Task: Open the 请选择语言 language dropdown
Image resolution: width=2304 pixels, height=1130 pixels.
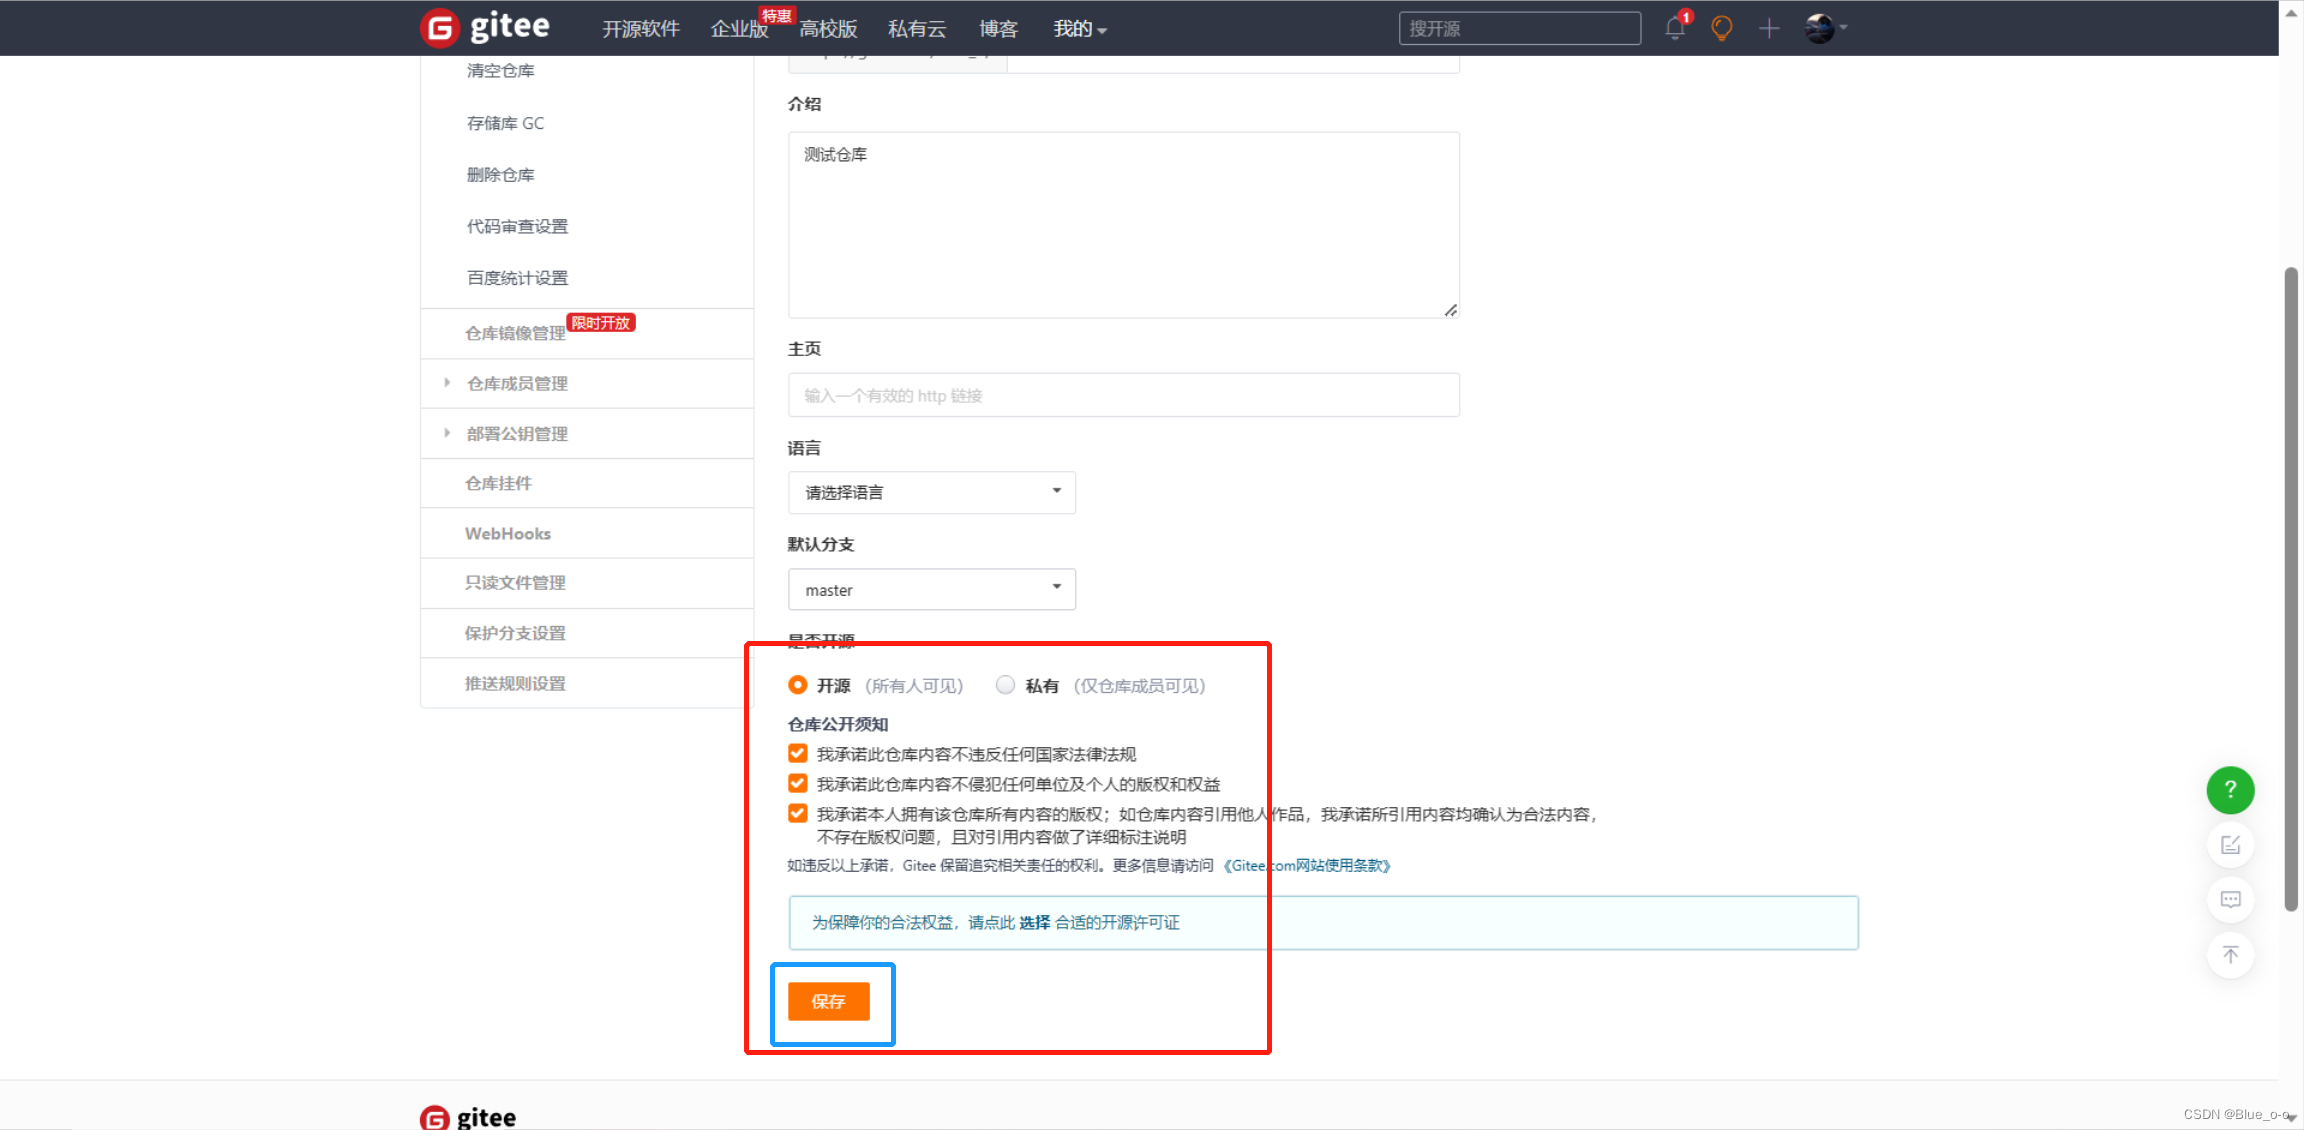Action: [x=931, y=492]
